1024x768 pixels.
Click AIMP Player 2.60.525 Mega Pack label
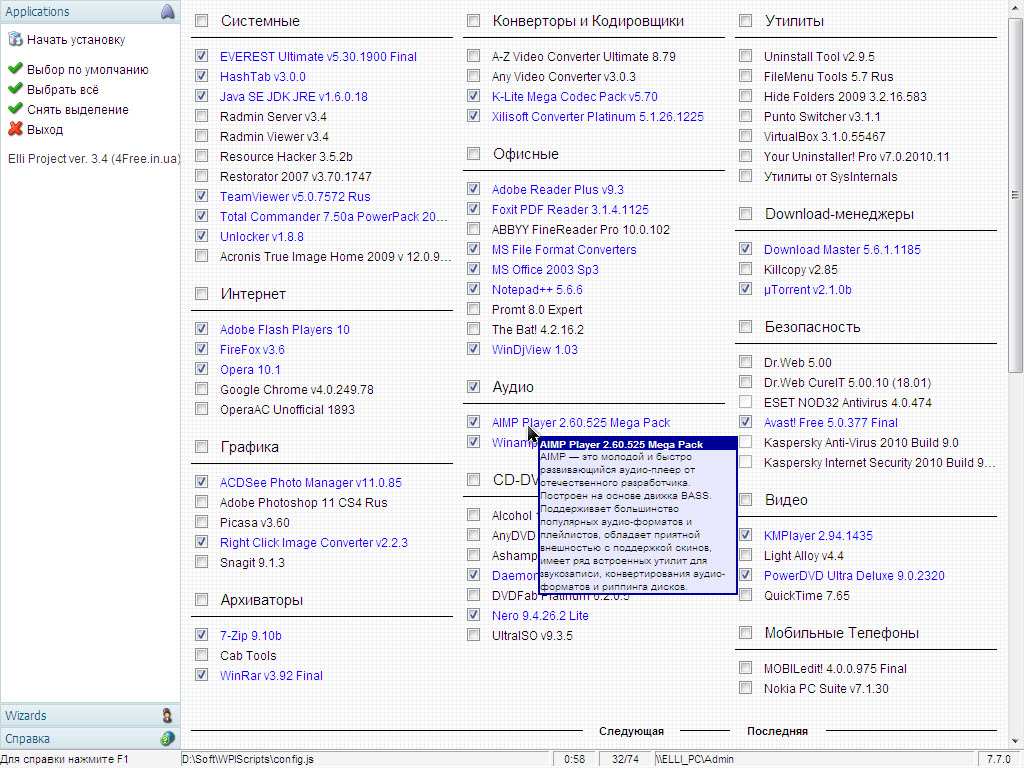pos(581,423)
